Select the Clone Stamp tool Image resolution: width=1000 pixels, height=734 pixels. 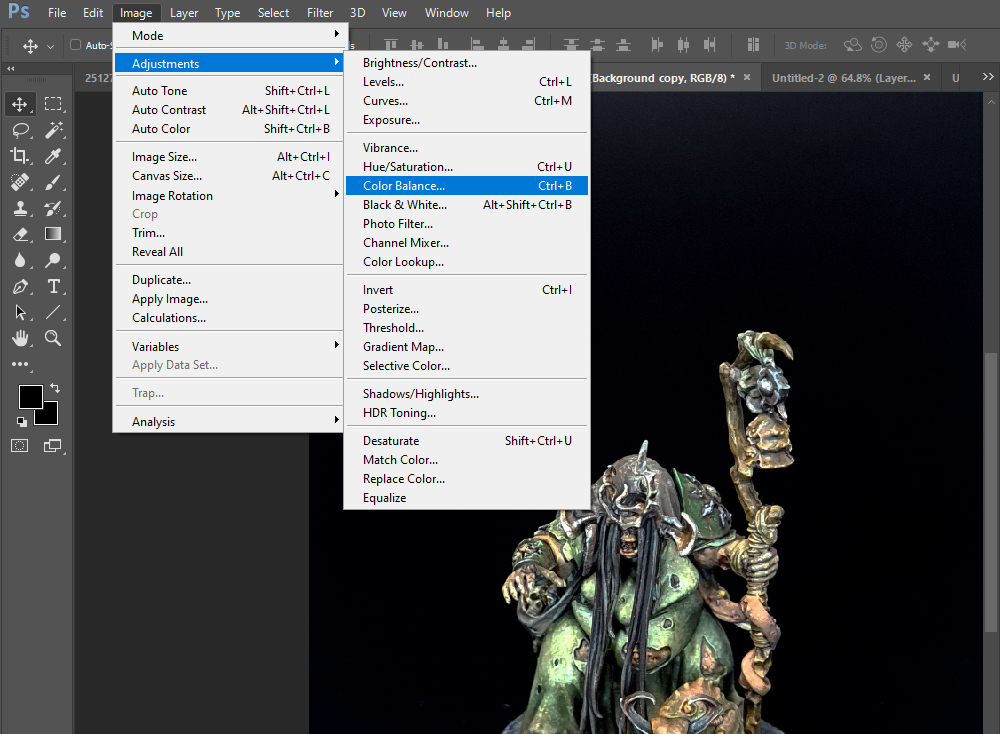[20, 208]
